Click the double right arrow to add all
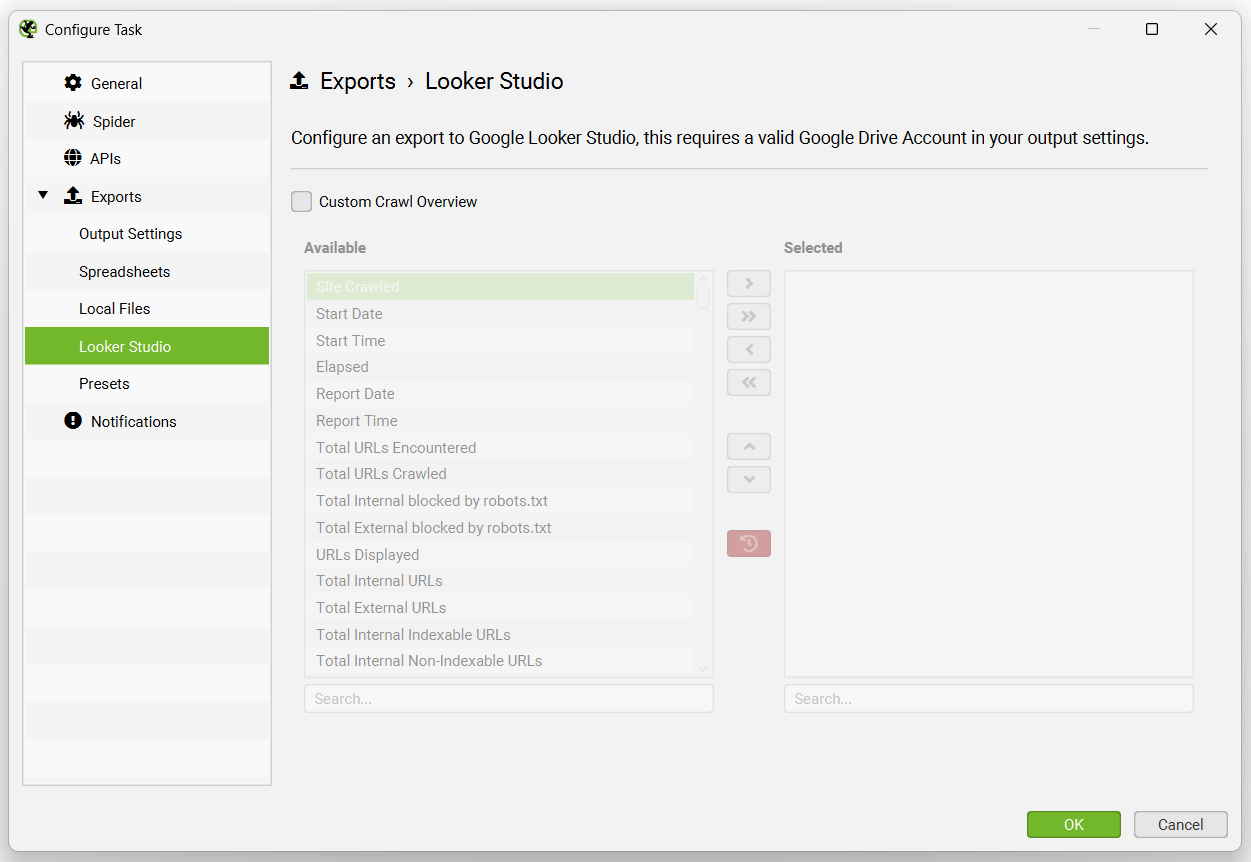1251x862 pixels. (x=748, y=316)
